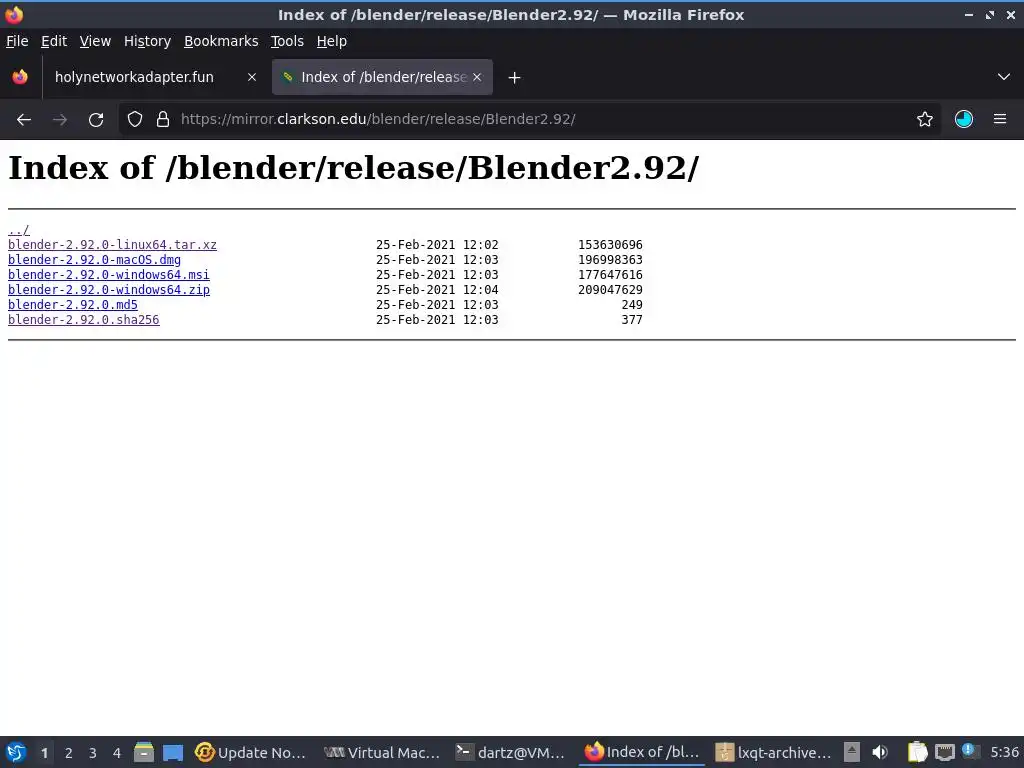Open the removable media eject tray icon
Image resolution: width=1024 pixels, height=768 pixels.
(852, 752)
